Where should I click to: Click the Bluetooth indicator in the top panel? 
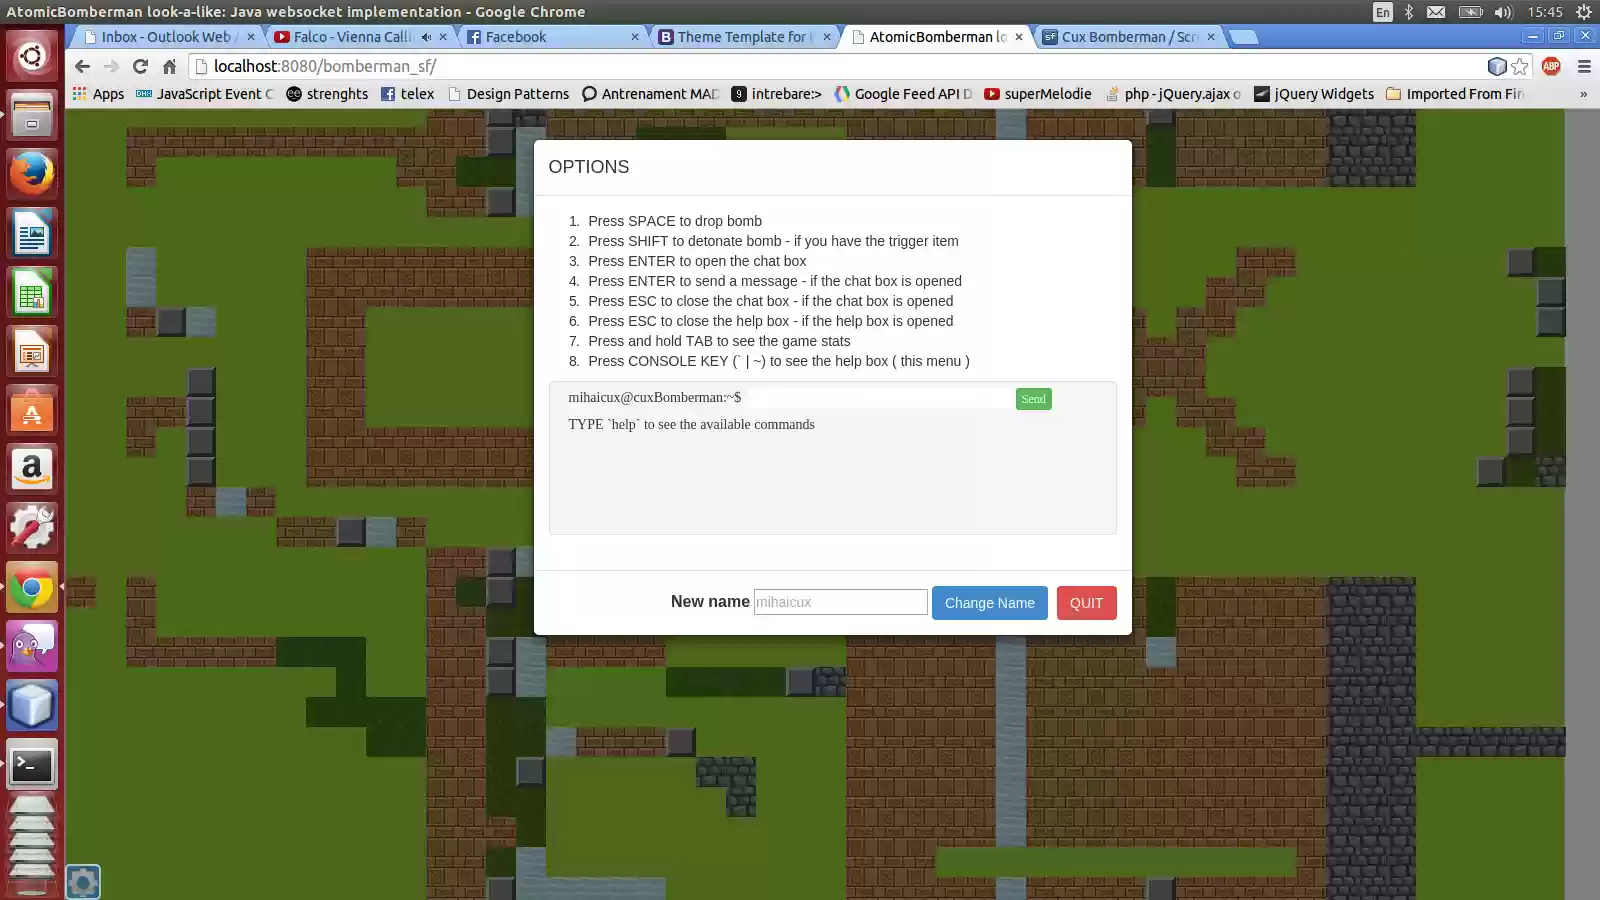point(1411,12)
